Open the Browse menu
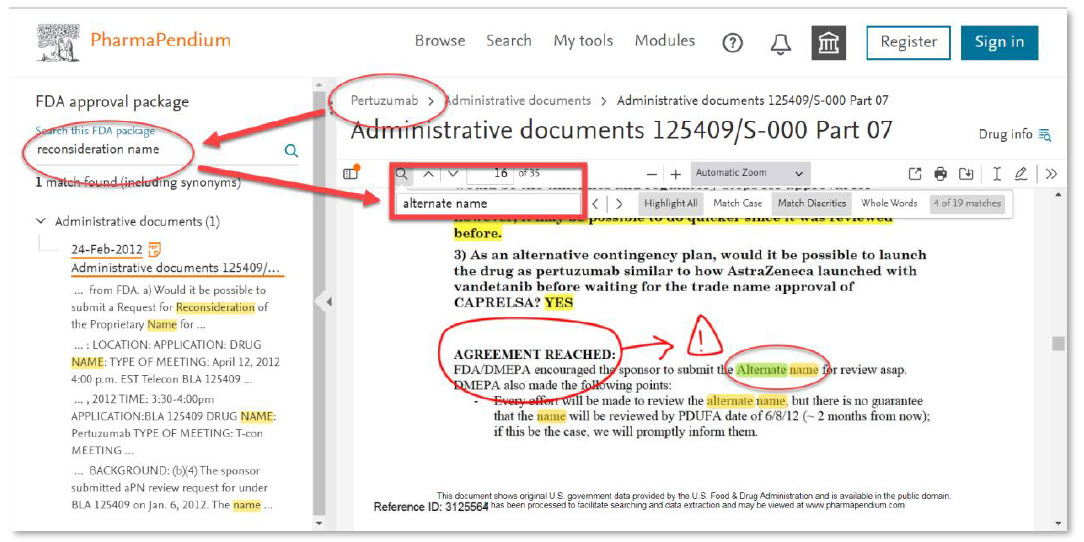Viewport: 1084px width, 542px height. pyautogui.click(x=440, y=41)
